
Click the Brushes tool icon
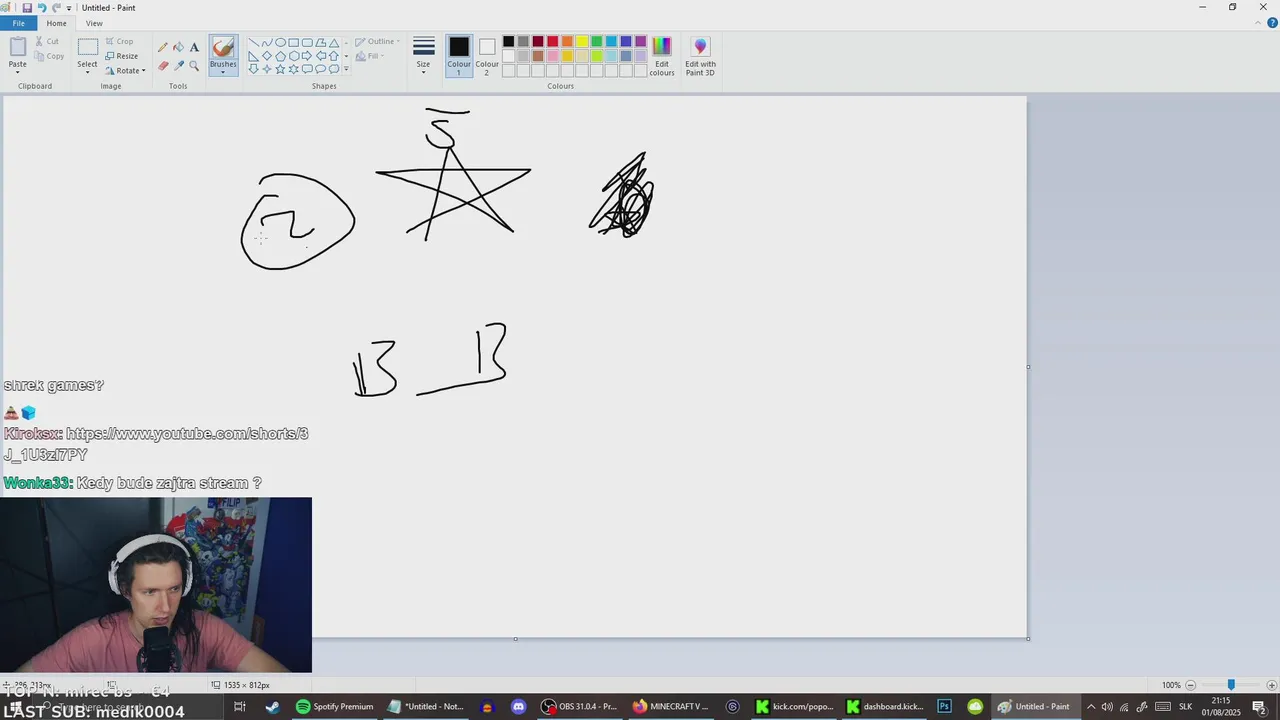click(x=223, y=47)
